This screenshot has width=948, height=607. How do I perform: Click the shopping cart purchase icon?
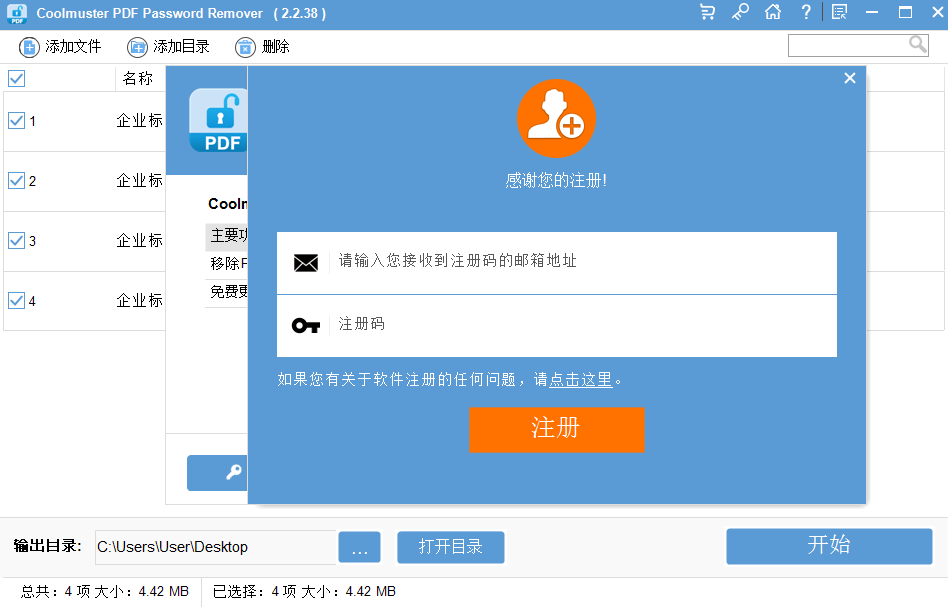[708, 13]
